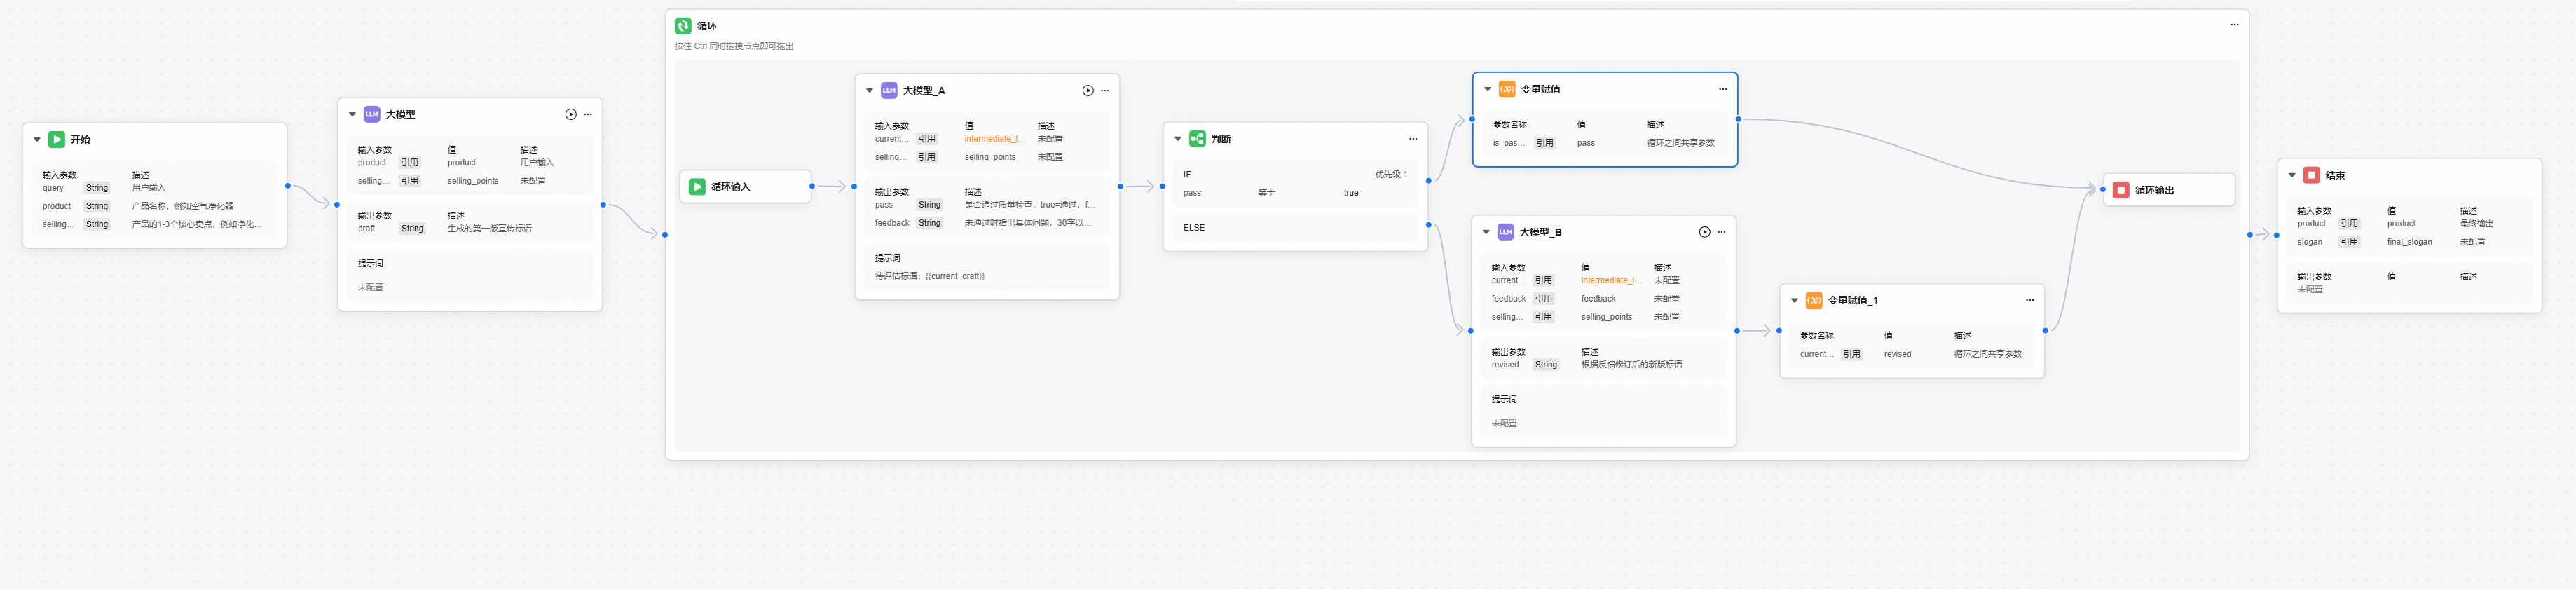The width and height of the screenshot is (2576, 589).
Task: Collapse the 变量赋值 node
Action: click(1487, 89)
